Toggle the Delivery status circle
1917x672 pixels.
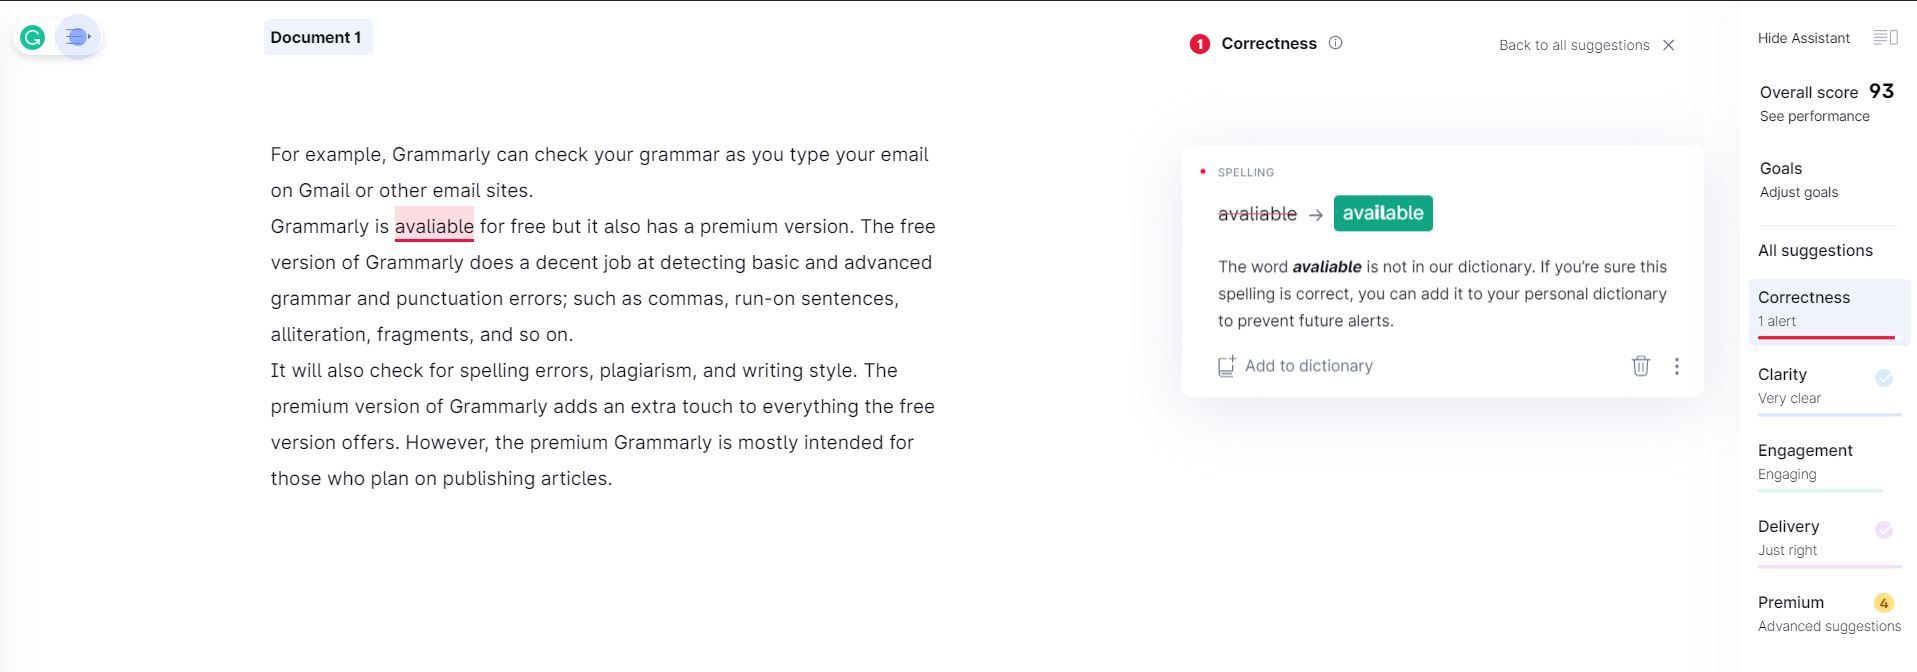click(1885, 530)
